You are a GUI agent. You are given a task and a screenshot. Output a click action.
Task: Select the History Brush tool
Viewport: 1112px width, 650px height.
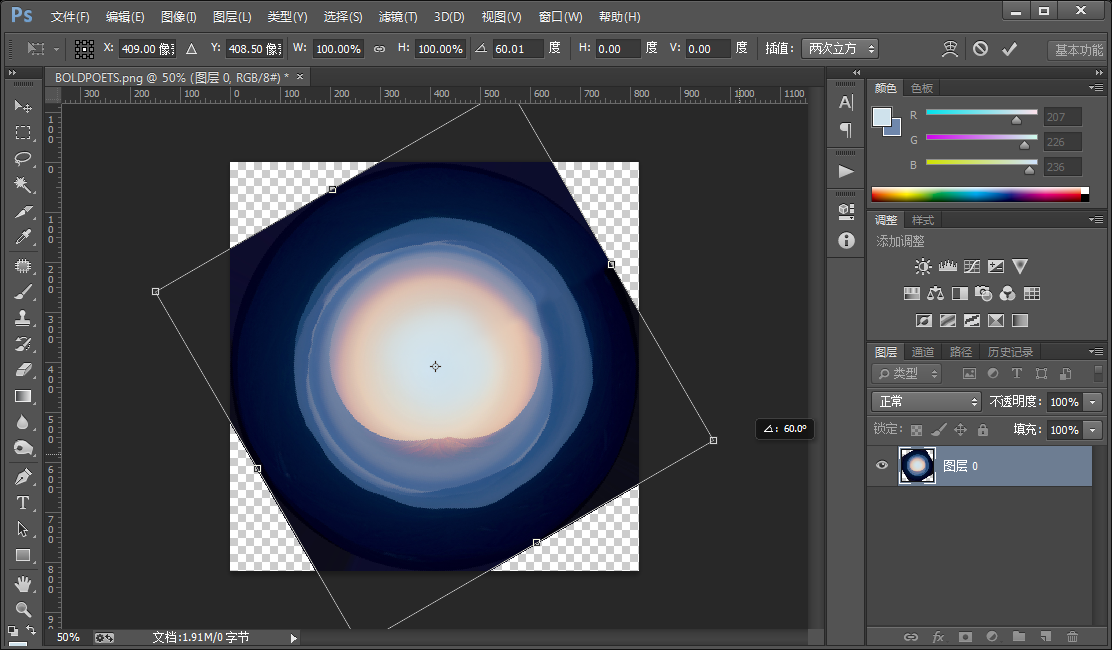coord(23,344)
